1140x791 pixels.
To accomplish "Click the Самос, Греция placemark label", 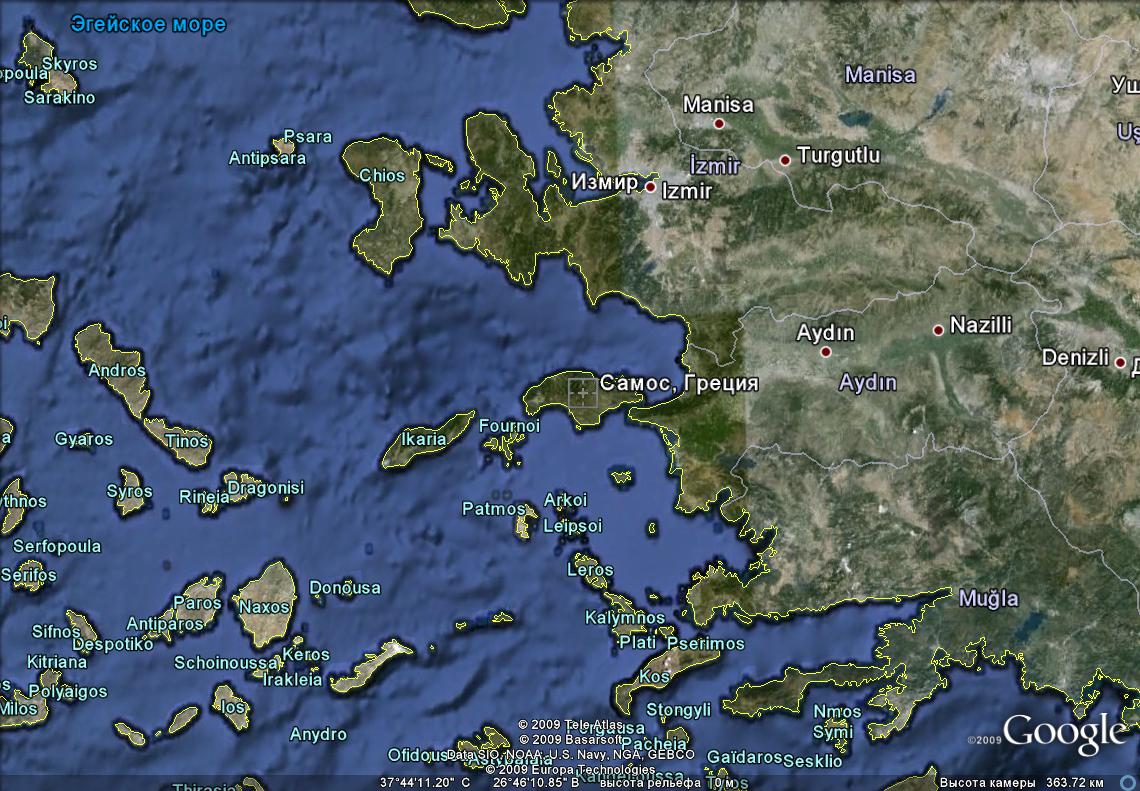I will point(679,383).
